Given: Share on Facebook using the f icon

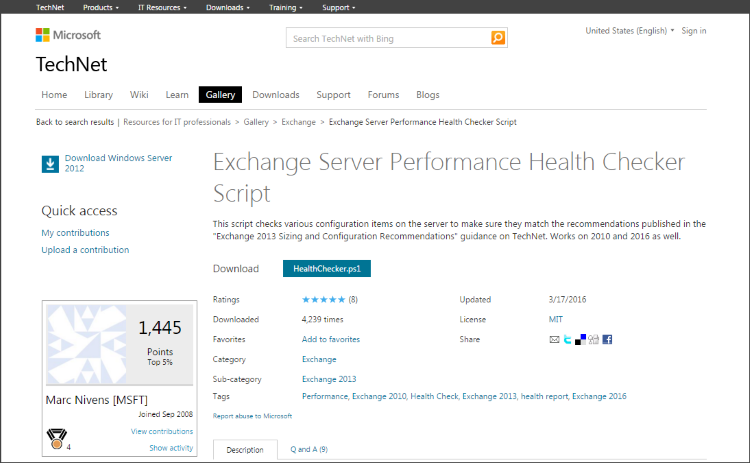Looking at the screenshot, I should (607, 340).
